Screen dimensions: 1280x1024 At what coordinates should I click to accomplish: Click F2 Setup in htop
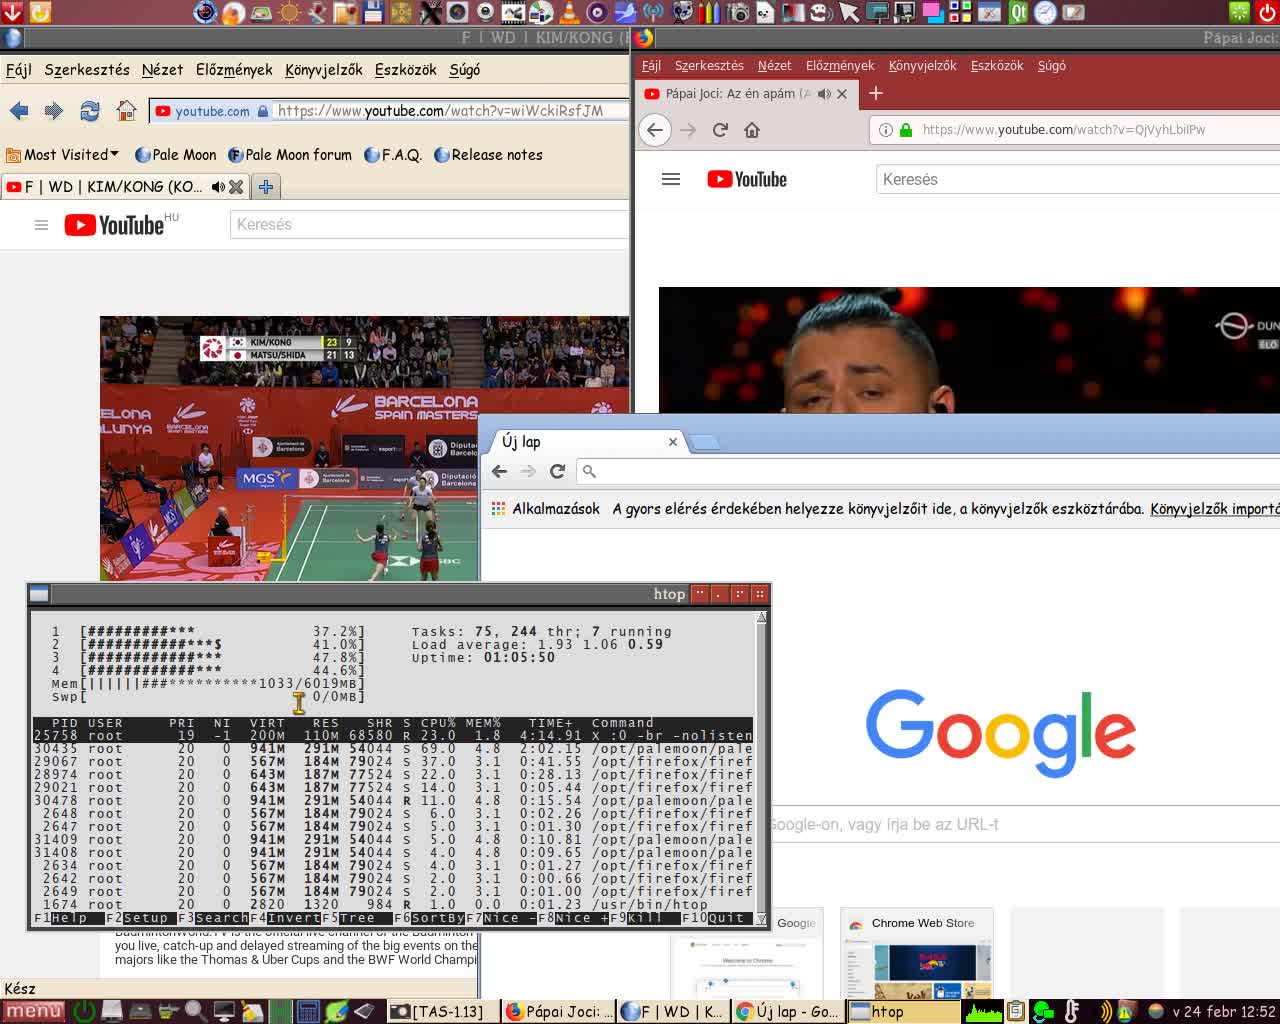coord(139,918)
